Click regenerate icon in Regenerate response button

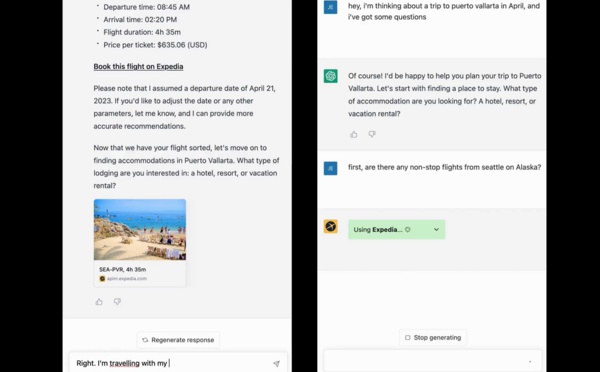145,340
